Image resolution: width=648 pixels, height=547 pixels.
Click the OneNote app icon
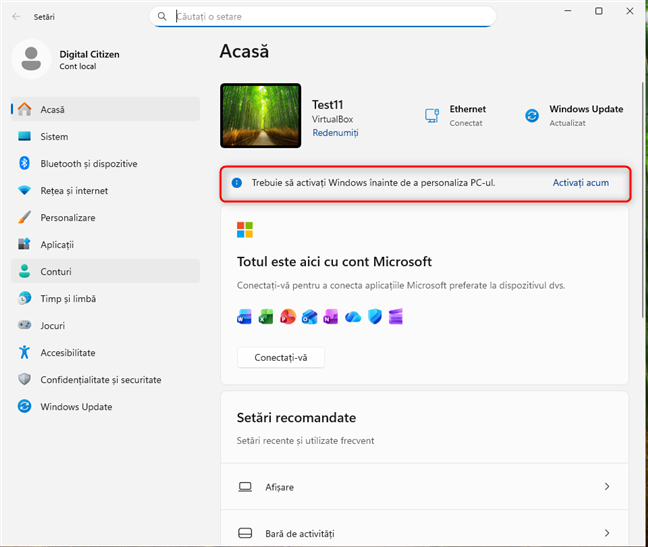tap(331, 317)
